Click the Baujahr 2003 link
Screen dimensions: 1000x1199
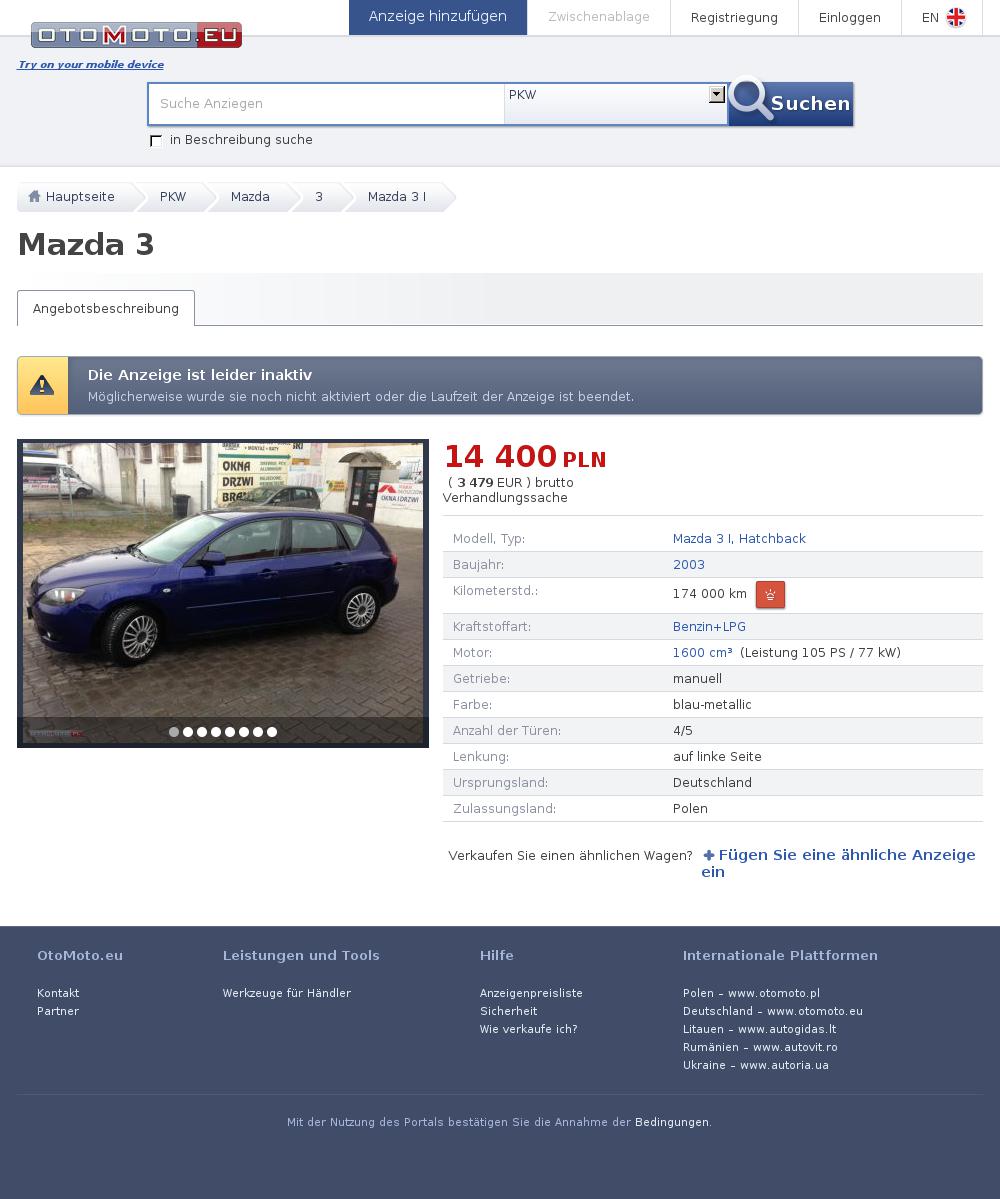tap(689, 564)
